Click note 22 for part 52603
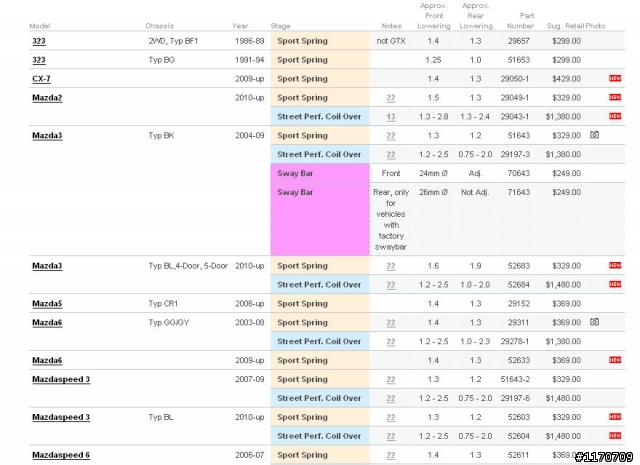 [x=391, y=417]
